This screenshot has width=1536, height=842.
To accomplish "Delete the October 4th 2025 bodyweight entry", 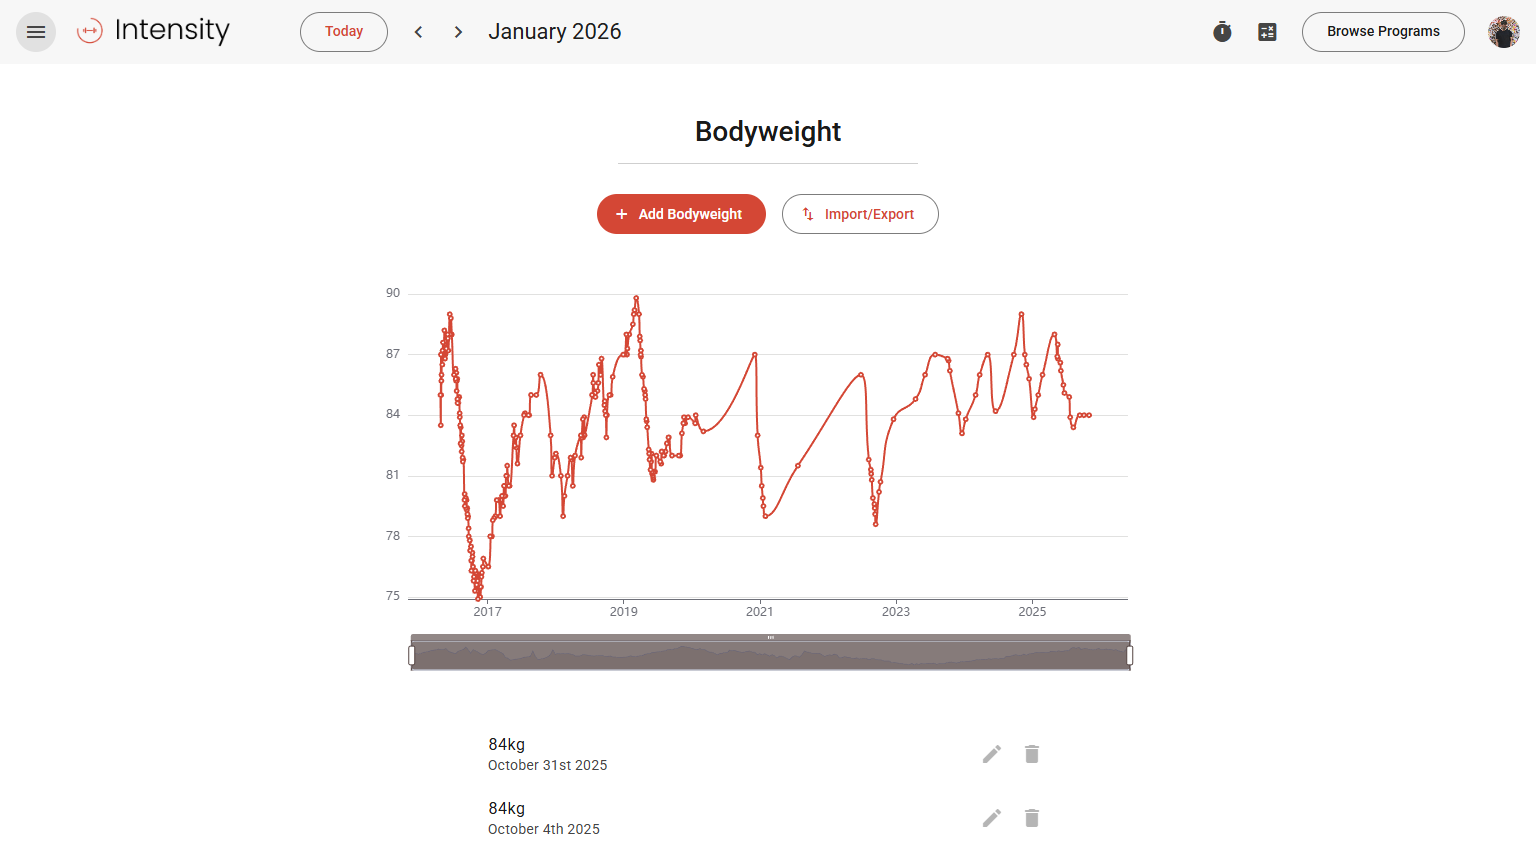I will click(1032, 818).
